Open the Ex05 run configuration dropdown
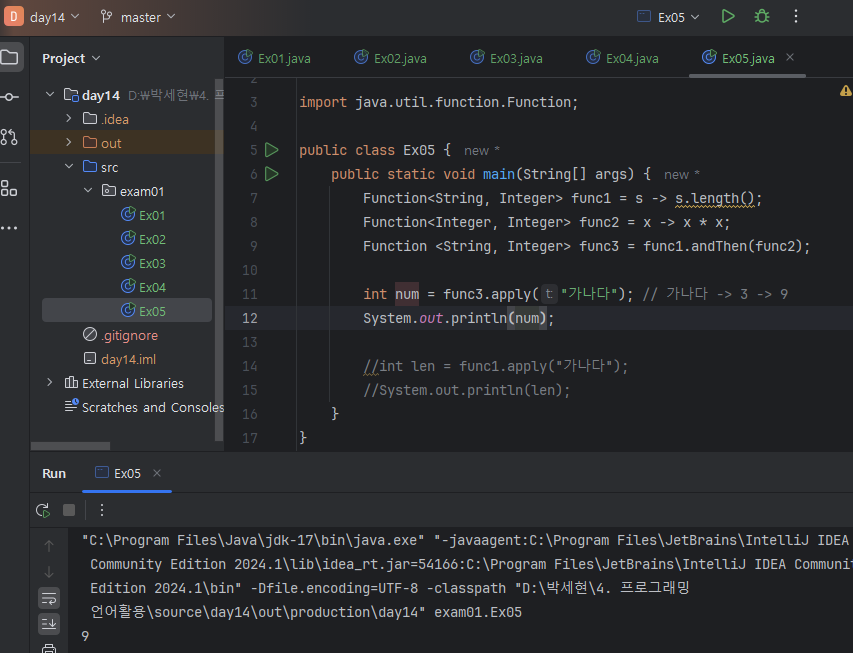 click(668, 17)
